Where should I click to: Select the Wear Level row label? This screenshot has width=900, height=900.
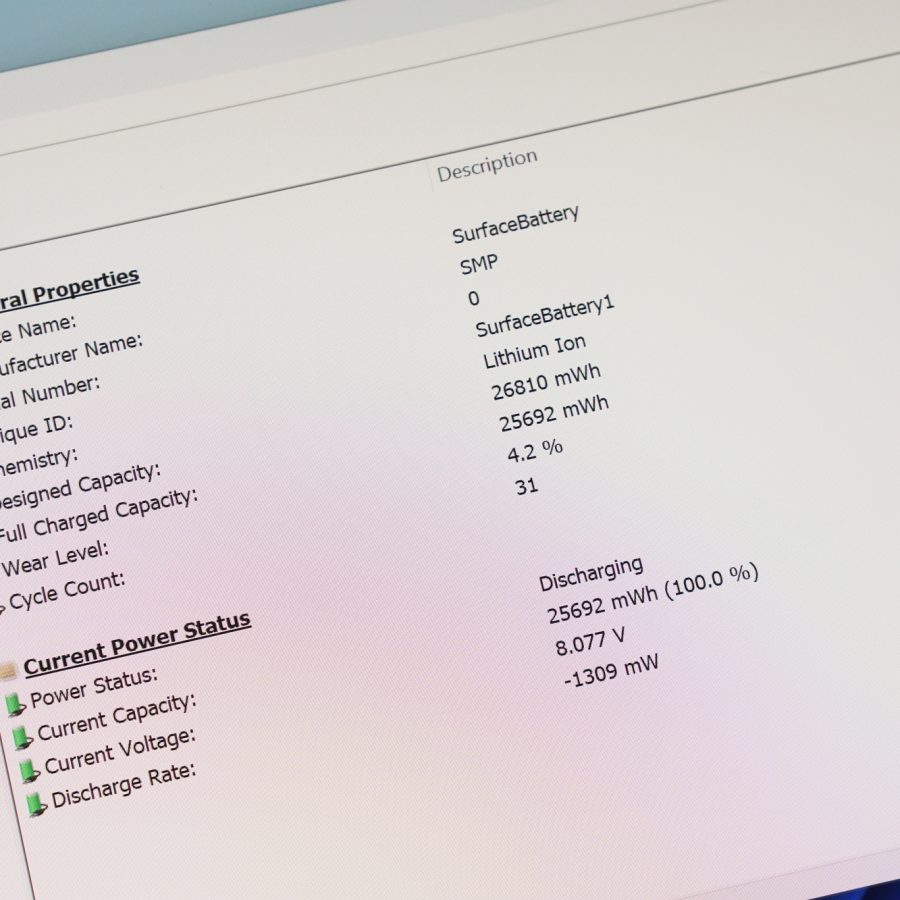(x=55, y=559)
